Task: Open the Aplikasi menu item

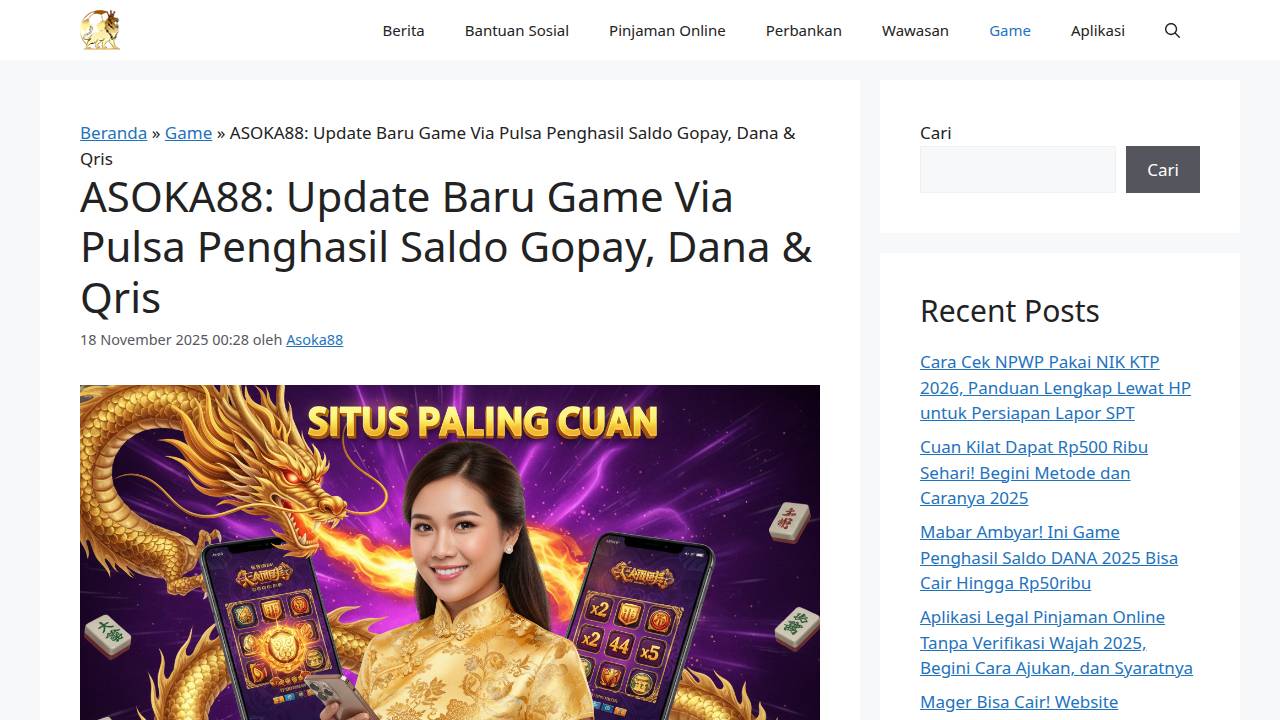Action: (1098, 30)
